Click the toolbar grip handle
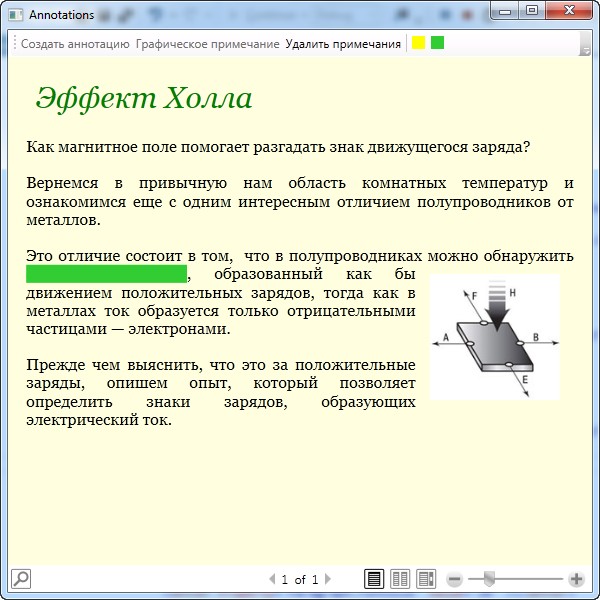 15,43
